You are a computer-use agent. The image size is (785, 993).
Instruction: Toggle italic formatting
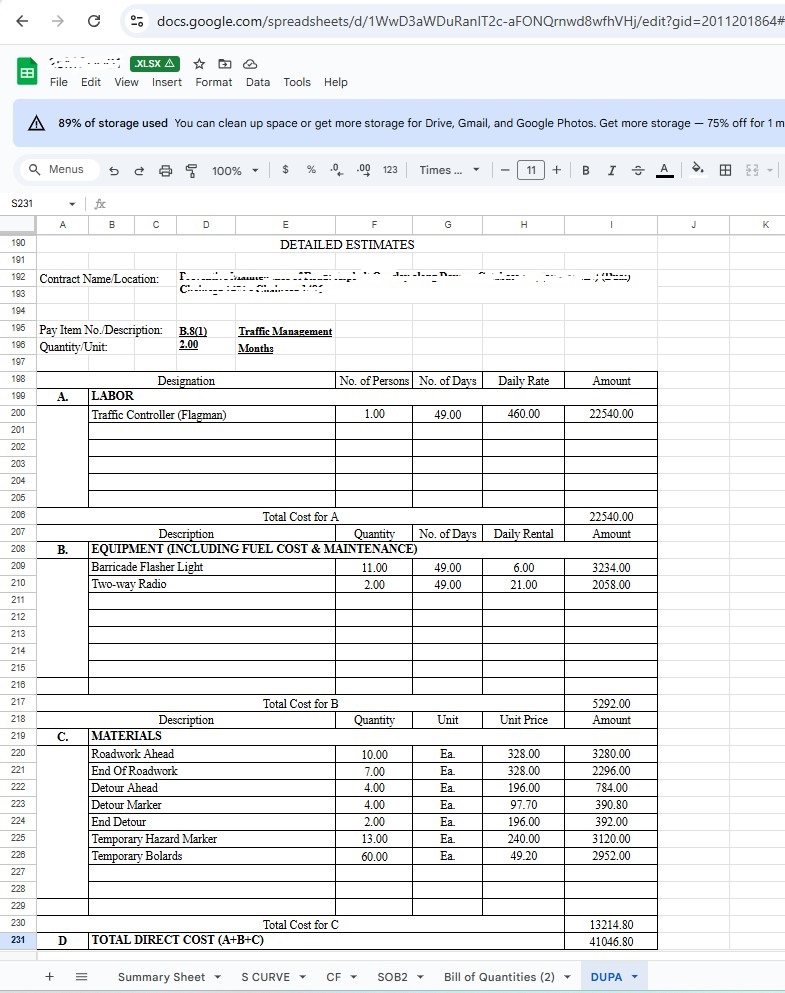click(612, 170)
